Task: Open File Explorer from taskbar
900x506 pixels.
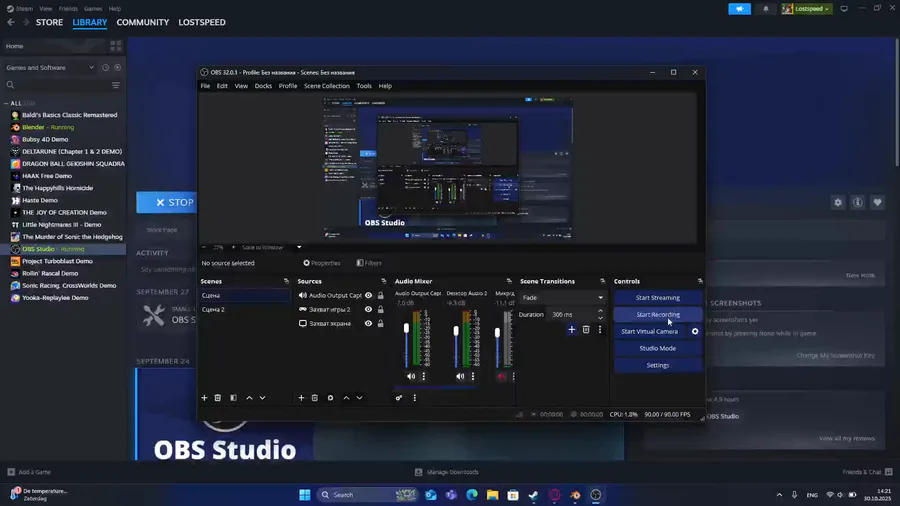Action: 492,495
